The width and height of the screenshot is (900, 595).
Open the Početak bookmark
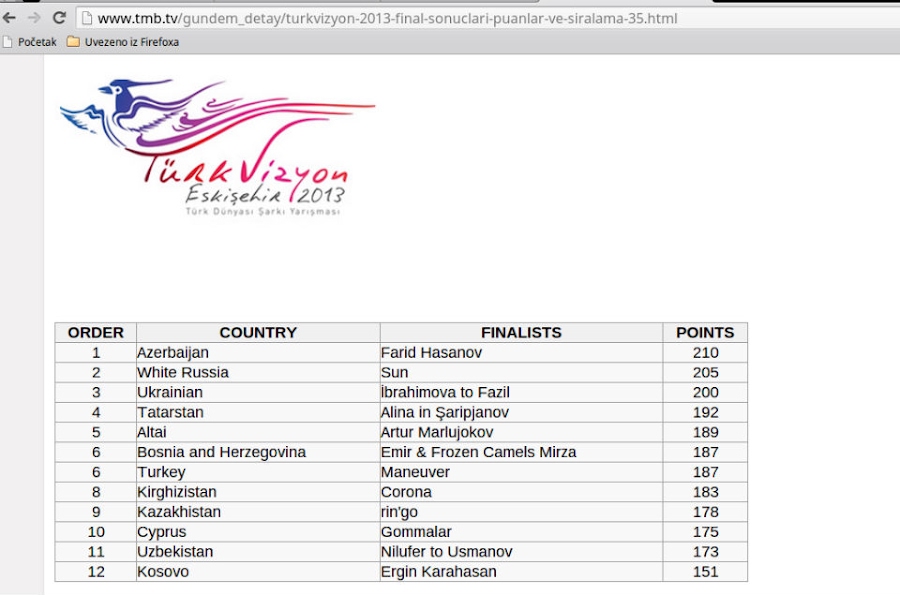pos(37,42)
